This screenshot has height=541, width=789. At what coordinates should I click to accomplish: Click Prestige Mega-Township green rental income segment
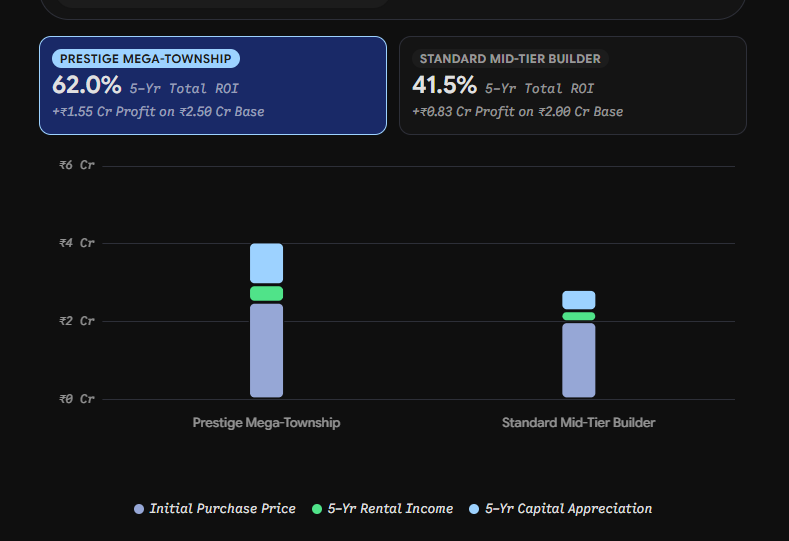coord(267,293)
